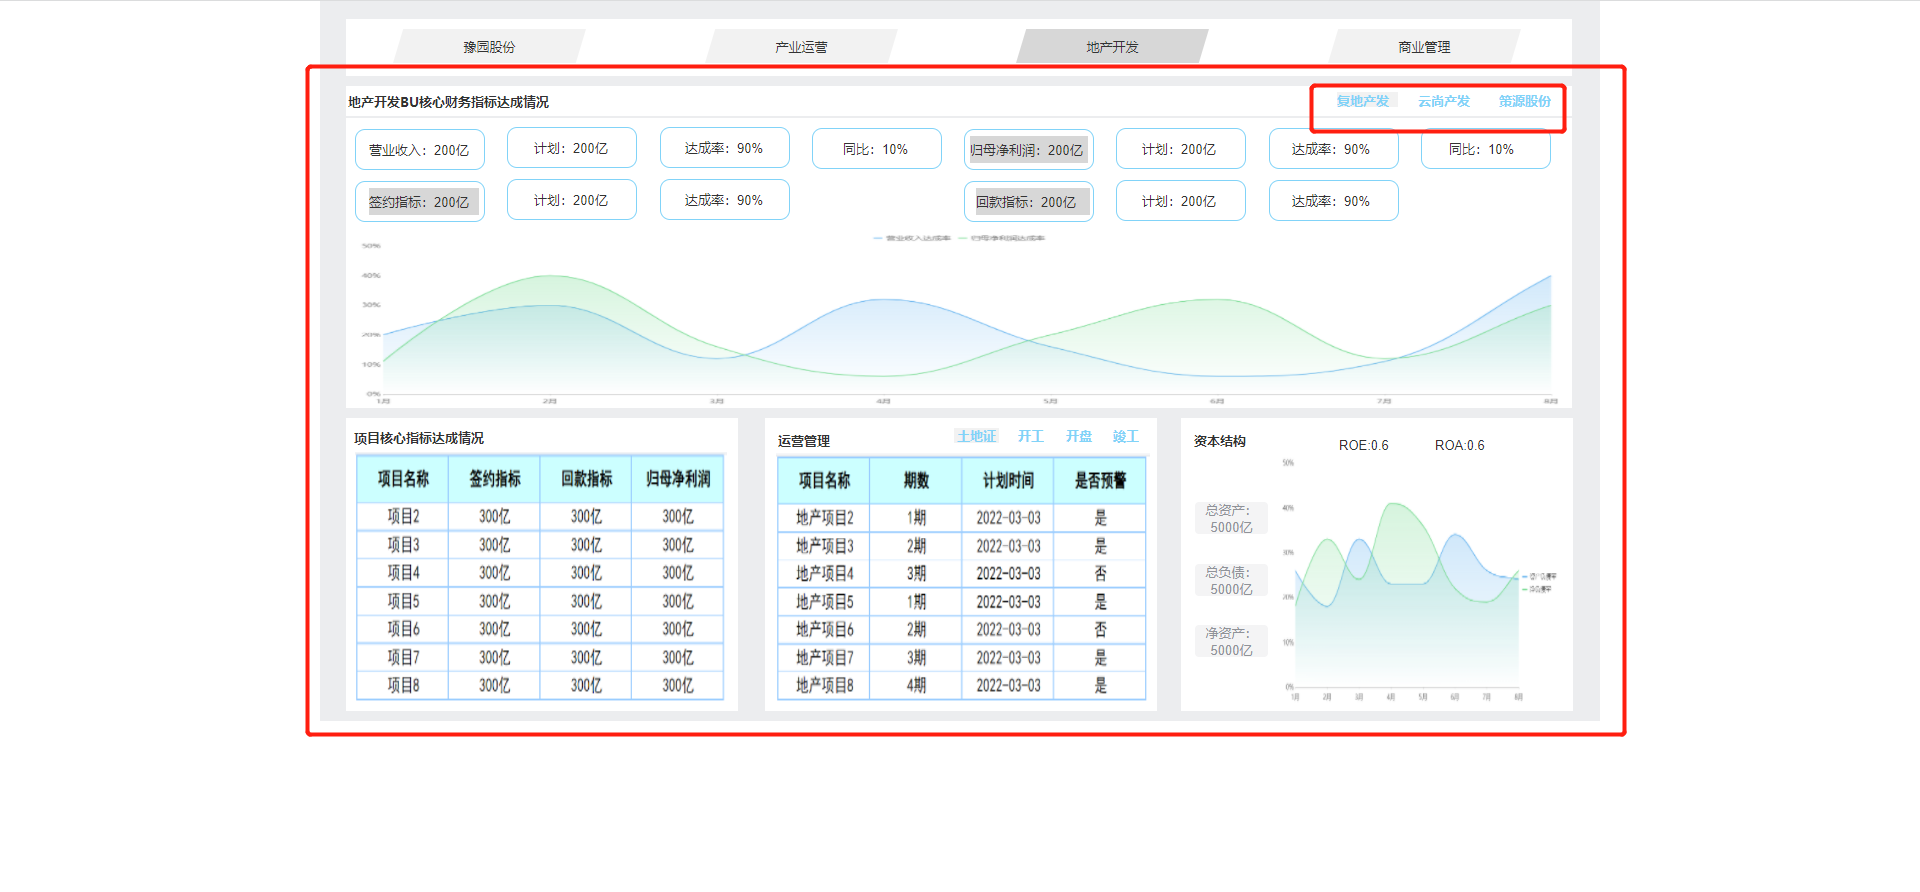Open the 复地产发 company link
Image resolution: width=1920 pixels, height=892 pixels.
(x=1363, y=101)
